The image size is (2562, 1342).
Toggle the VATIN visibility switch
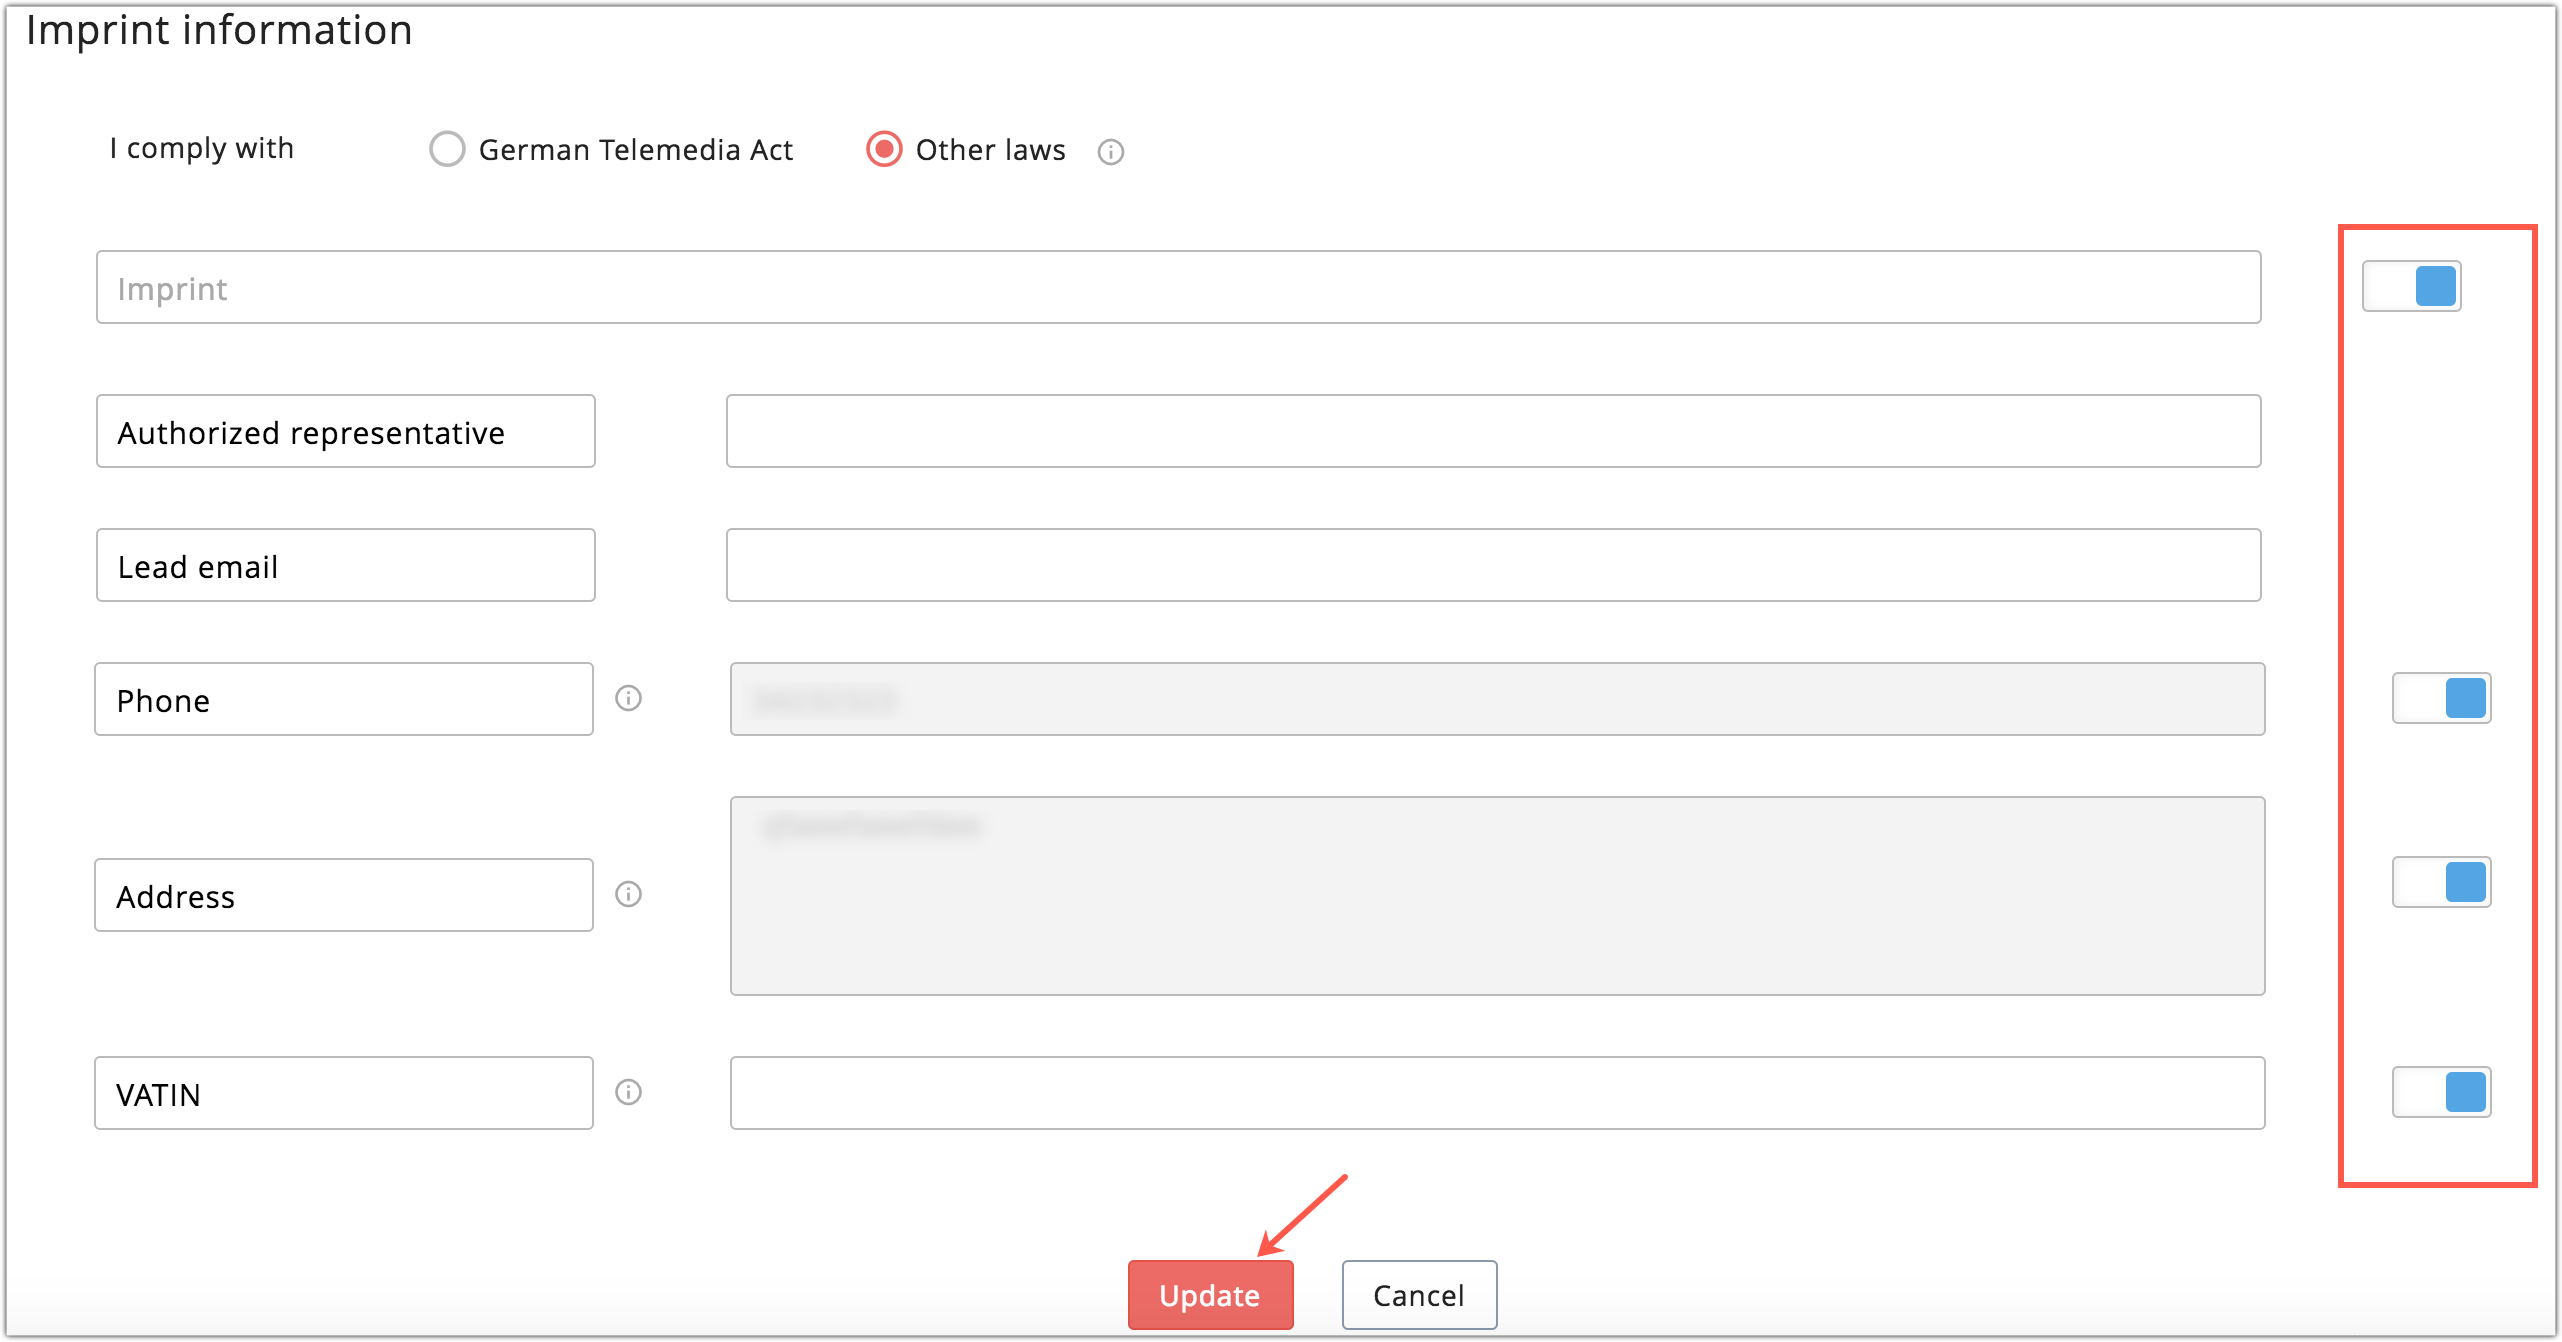[2441, 1092]
